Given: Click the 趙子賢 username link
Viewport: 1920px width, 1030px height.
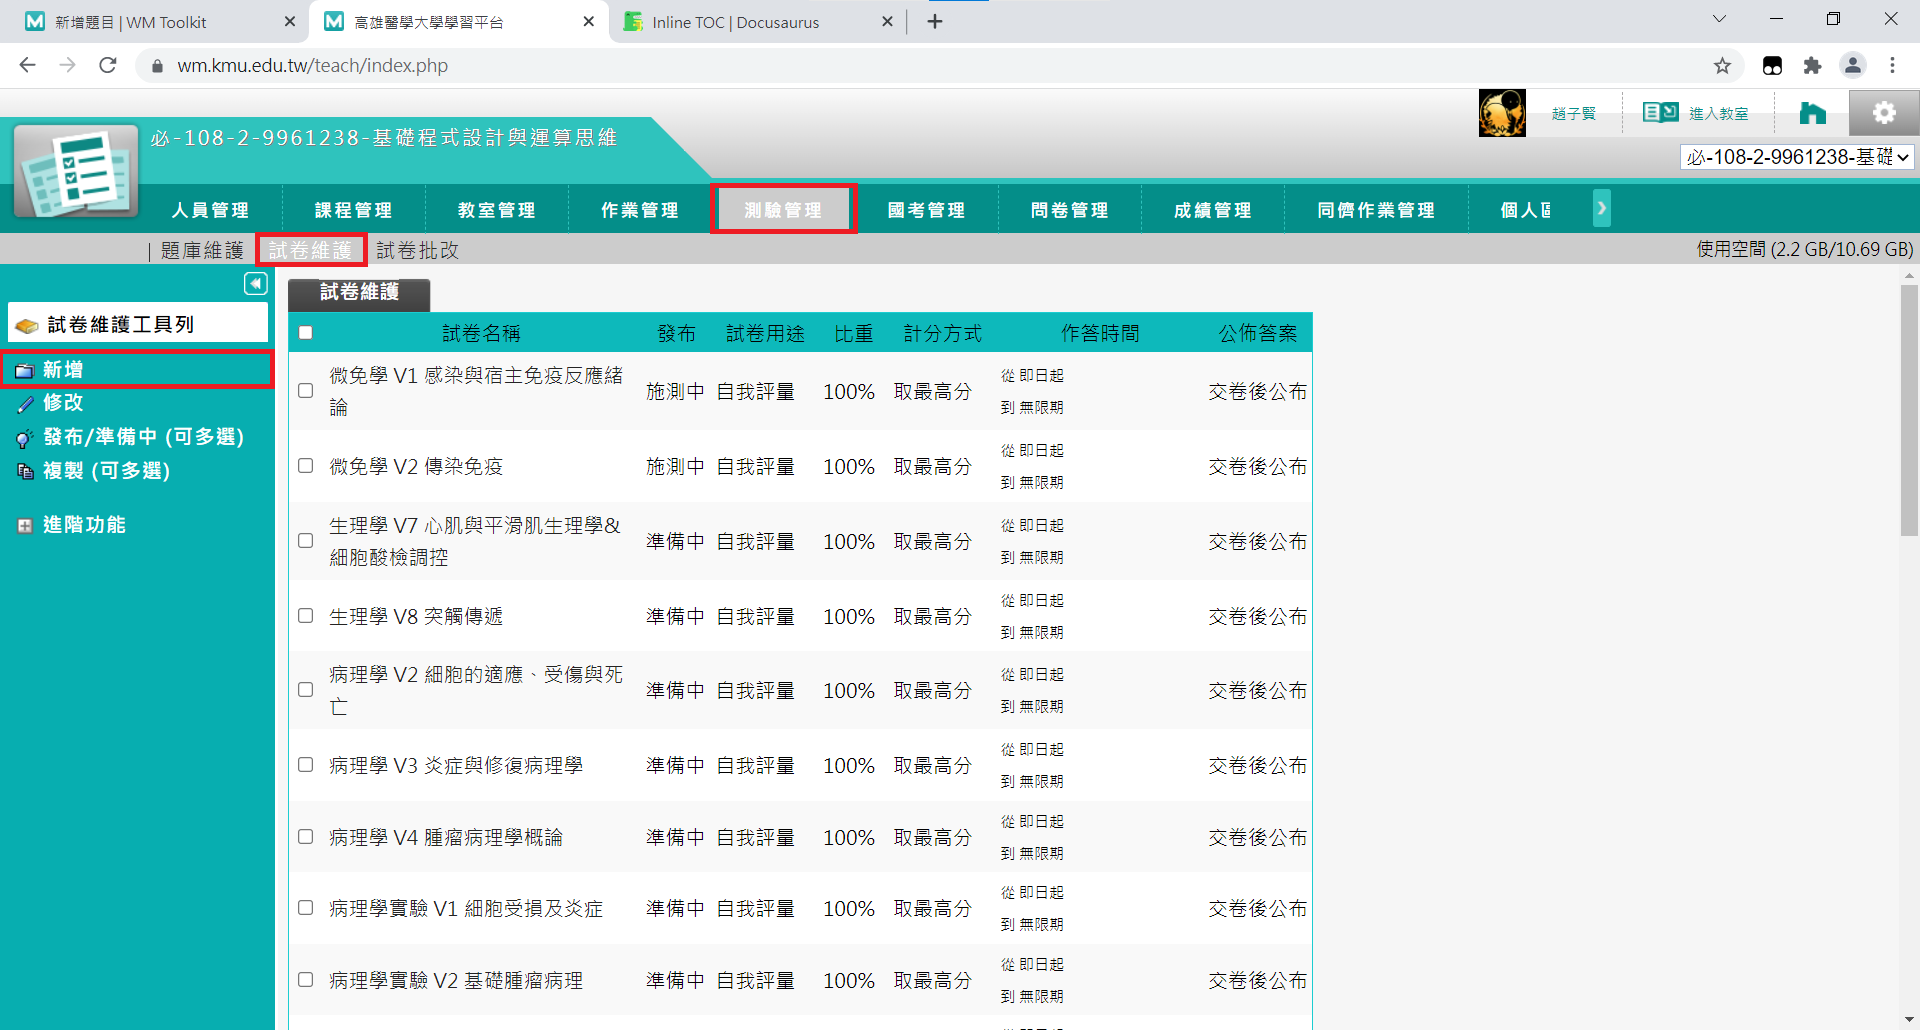Looking at the screenshot, I should pyautogui.click(x=1574, y=113).
